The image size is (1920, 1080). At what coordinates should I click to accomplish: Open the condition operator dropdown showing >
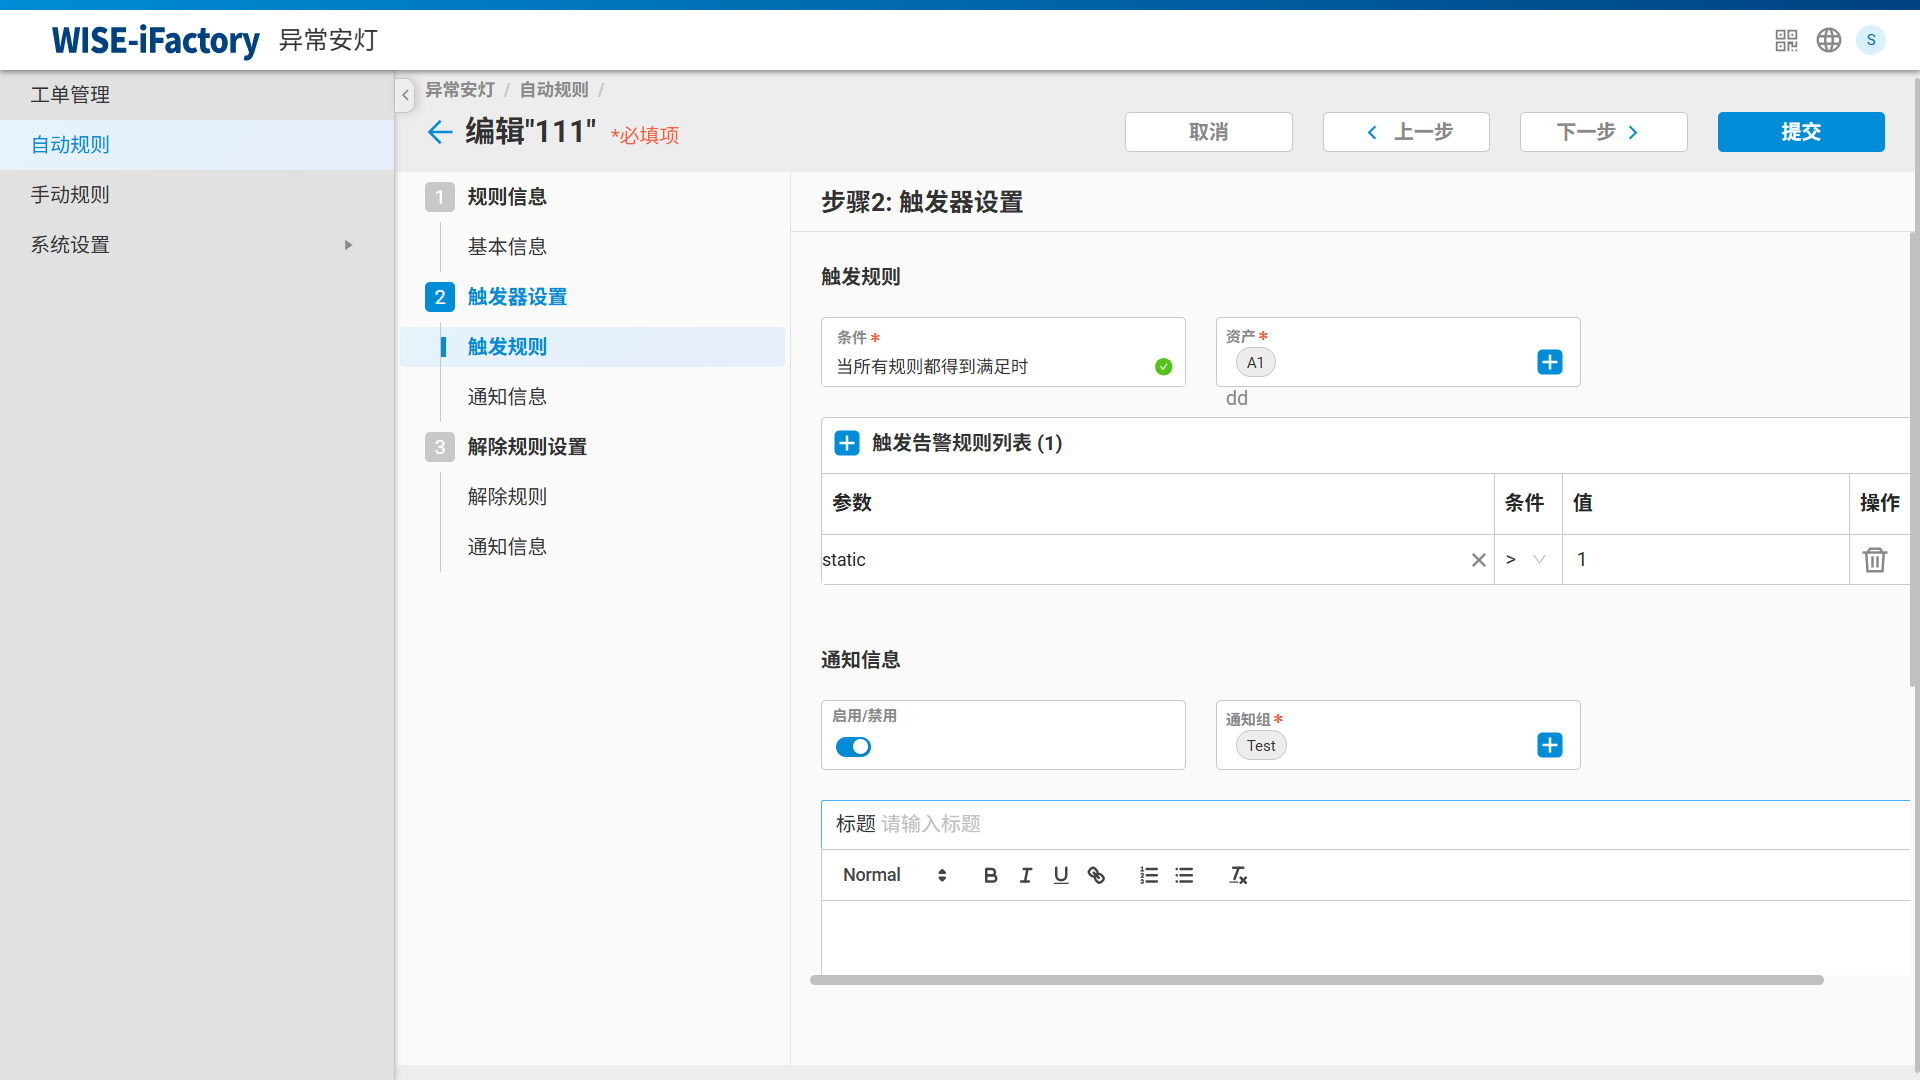[1527, 560]
